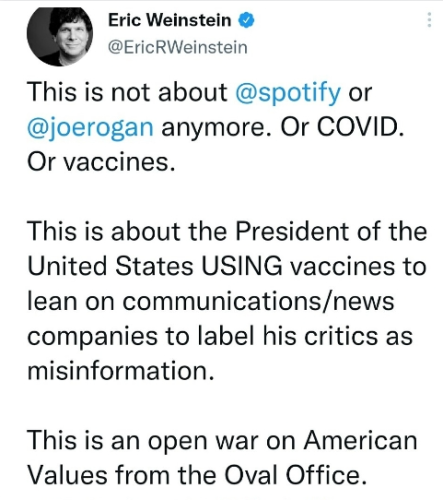Open Eric Weinstein's profile picture
This screenshot has height=500, width=443.
click(x=60, y=36)
